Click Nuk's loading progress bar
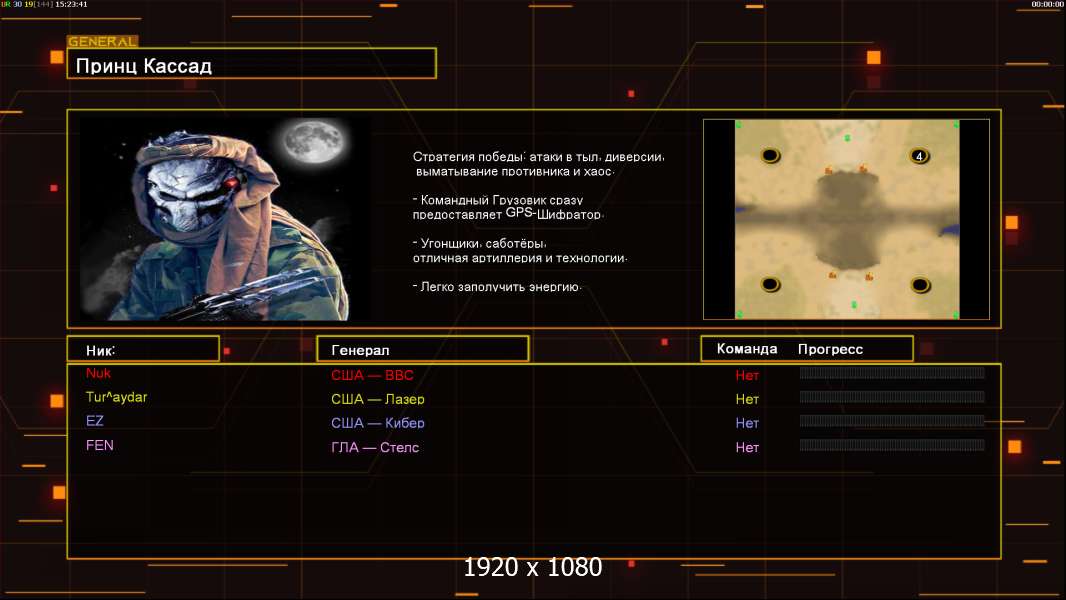This screenshot has width=1066, height=600. click(892, 374)
